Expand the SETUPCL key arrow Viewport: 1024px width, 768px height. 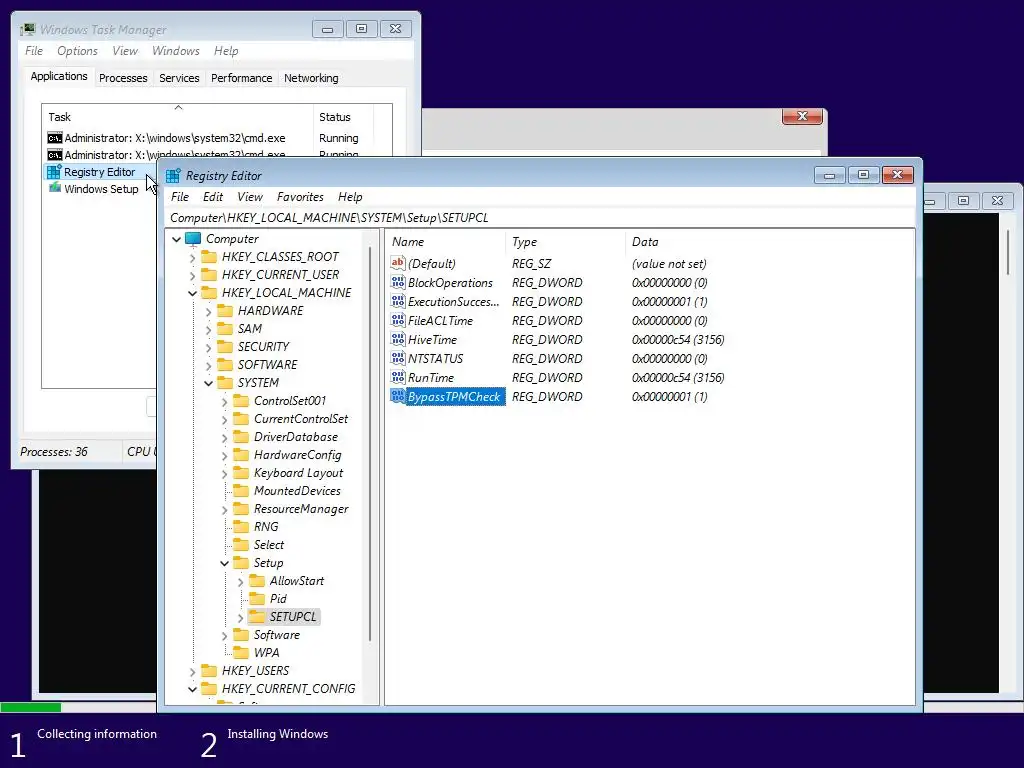(x=240, y=617)
